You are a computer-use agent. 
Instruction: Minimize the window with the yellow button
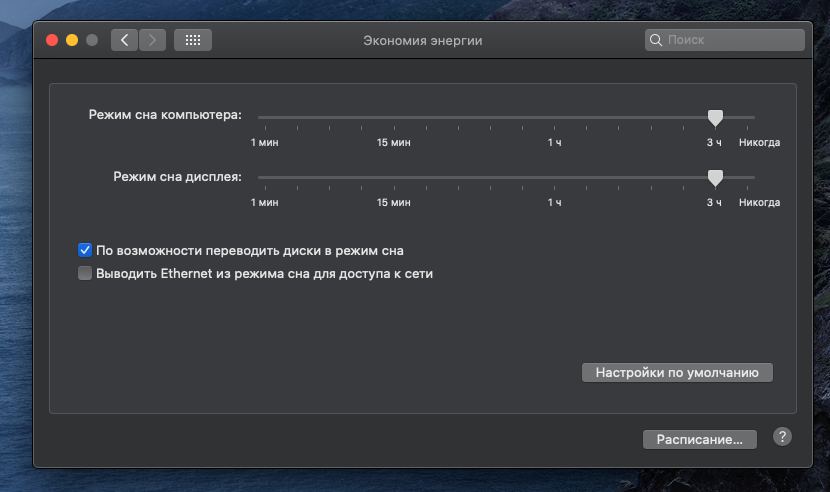pos(72,40)
